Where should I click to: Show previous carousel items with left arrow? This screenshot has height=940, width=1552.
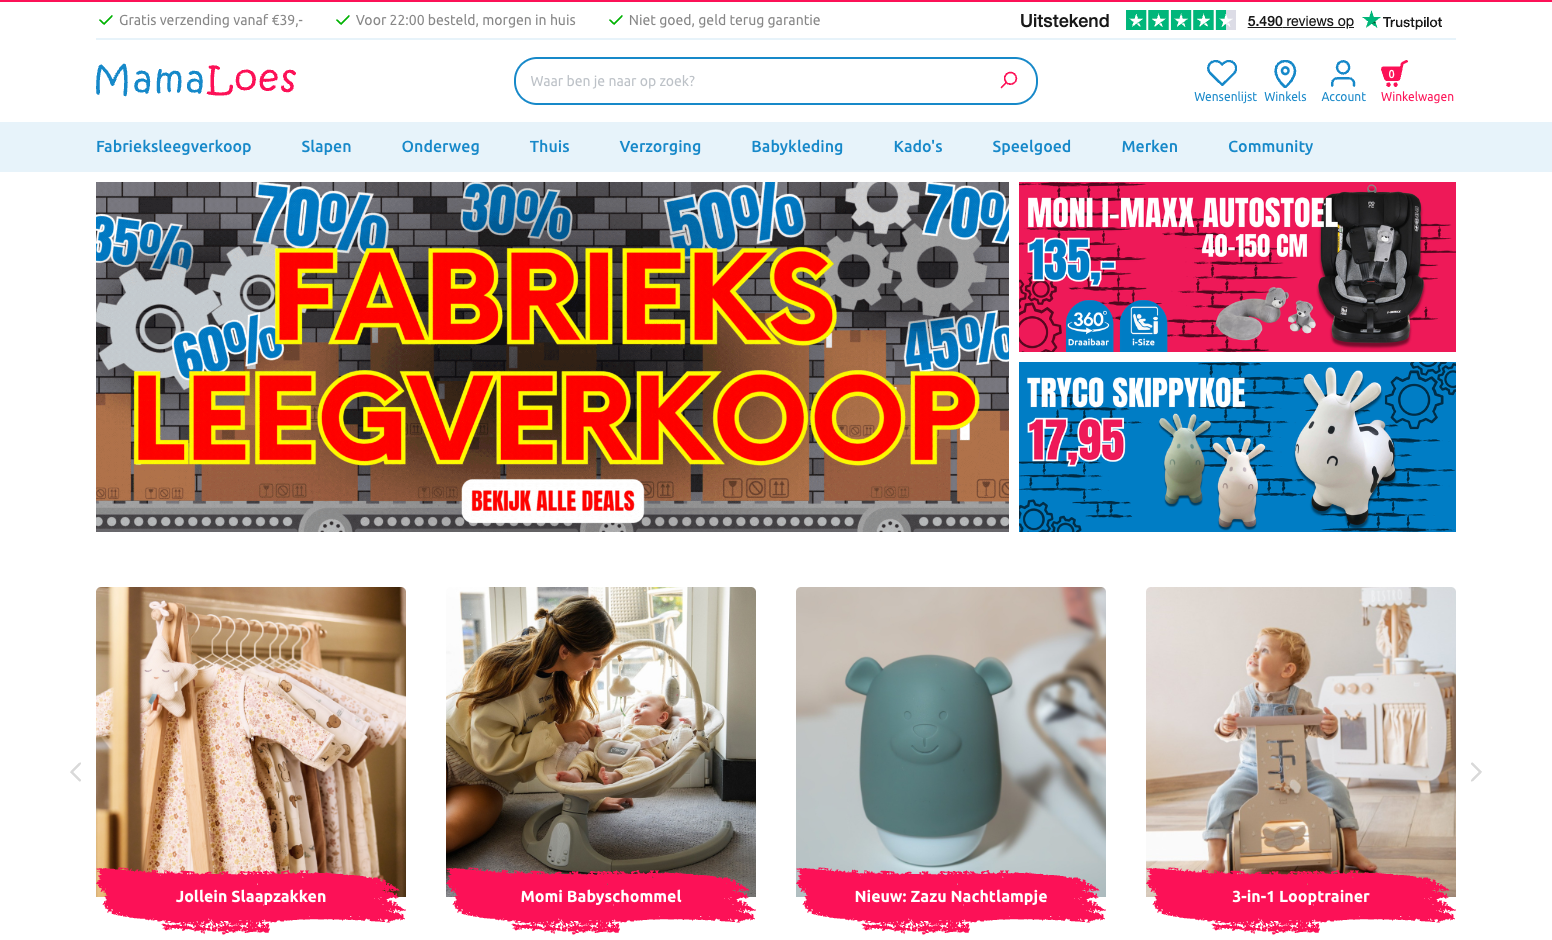76,772
